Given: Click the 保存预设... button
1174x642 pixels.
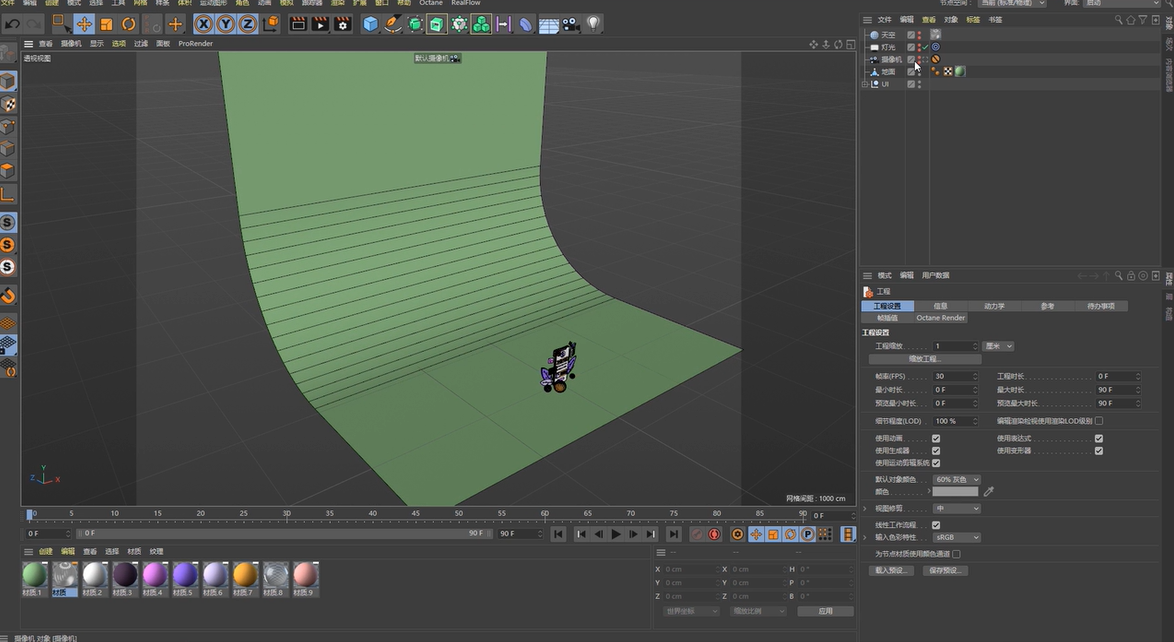Looking at the screenshot, I should 945,571.
